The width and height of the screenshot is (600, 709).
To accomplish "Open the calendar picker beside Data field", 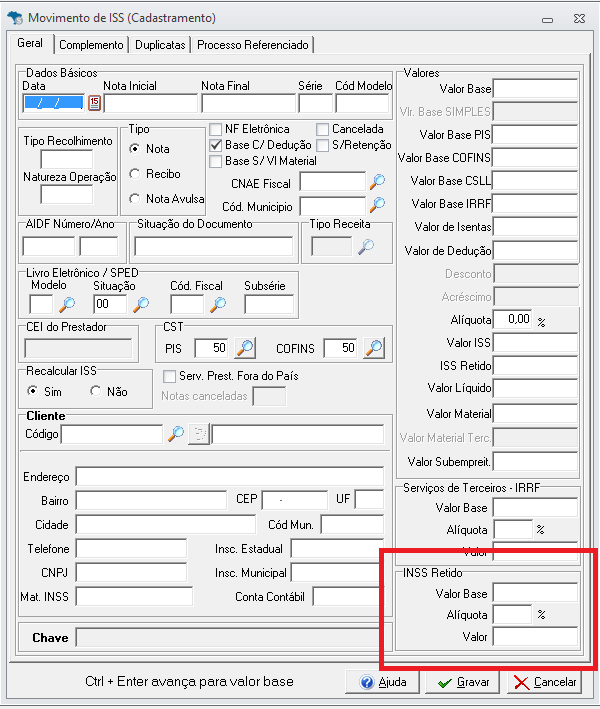I will 95,103.
